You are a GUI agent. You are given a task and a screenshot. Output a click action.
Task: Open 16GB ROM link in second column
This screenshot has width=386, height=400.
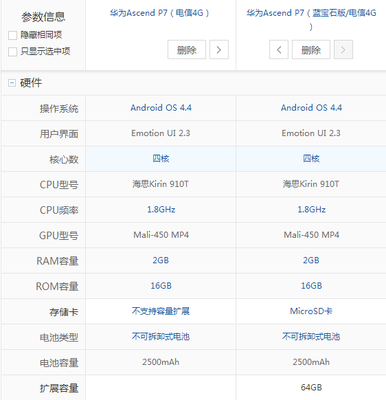[311, 286]
